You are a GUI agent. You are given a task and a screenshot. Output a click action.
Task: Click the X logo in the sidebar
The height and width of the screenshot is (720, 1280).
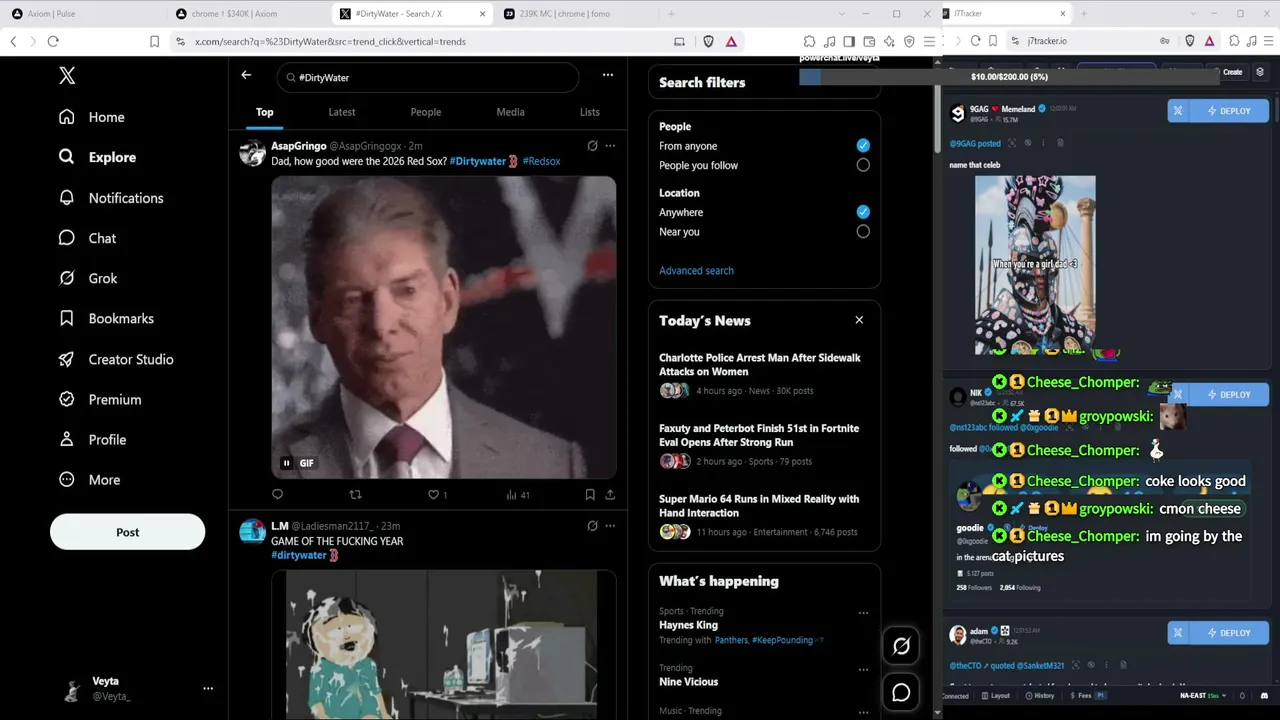(67, 76)
